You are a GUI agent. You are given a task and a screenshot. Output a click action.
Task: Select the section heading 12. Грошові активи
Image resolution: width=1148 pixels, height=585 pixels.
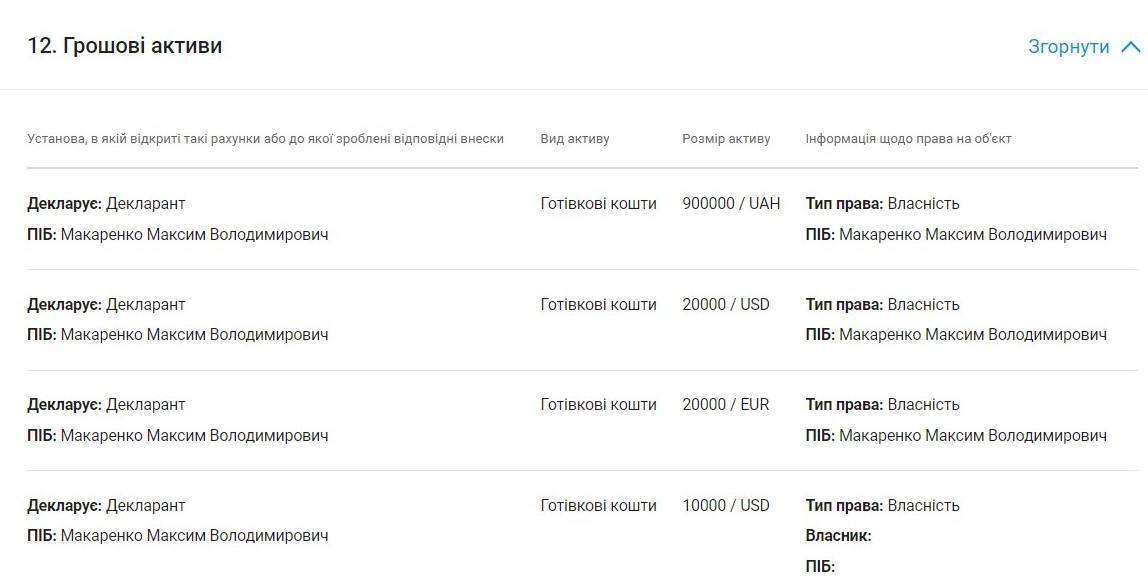coord(124,45)
